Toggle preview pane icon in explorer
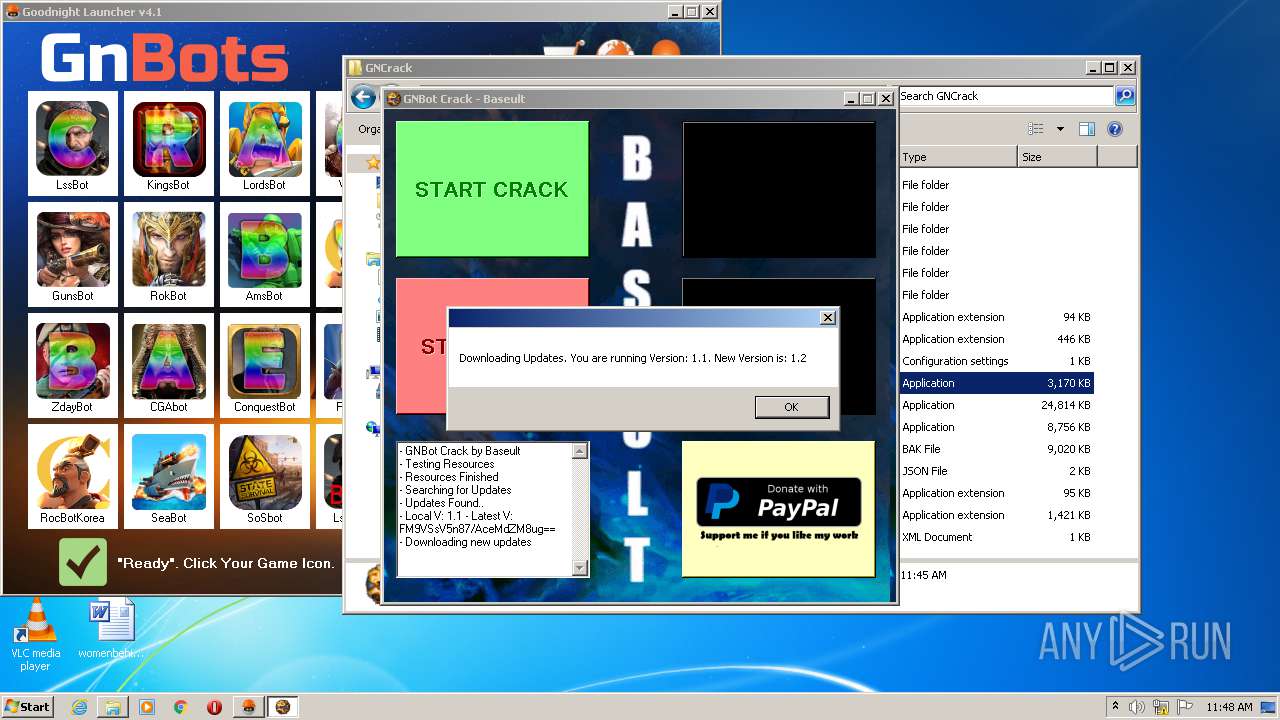The width and height of the screenshot is (1280, 720). [x=1087, y=129]
